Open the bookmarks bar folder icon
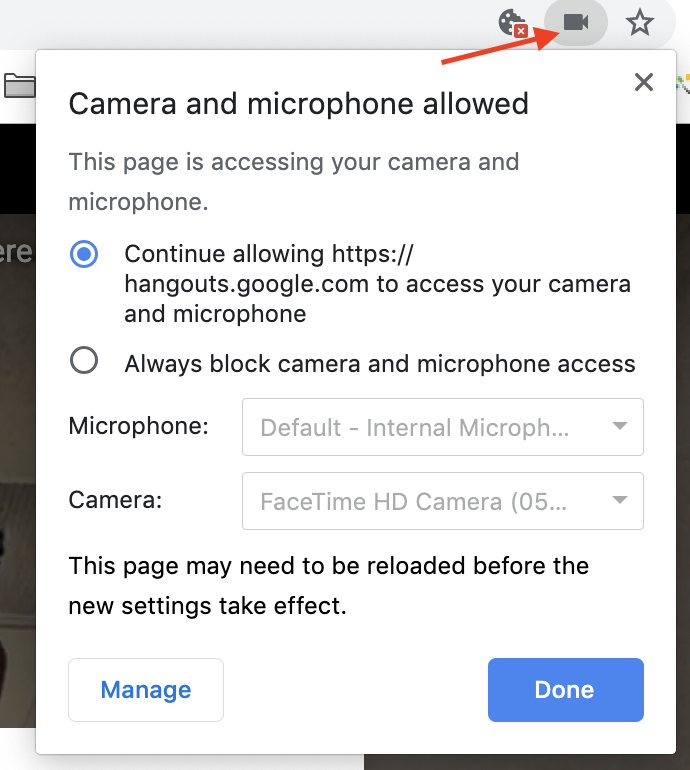This screenshot has height=770, width=690. (x=18, y=86)
